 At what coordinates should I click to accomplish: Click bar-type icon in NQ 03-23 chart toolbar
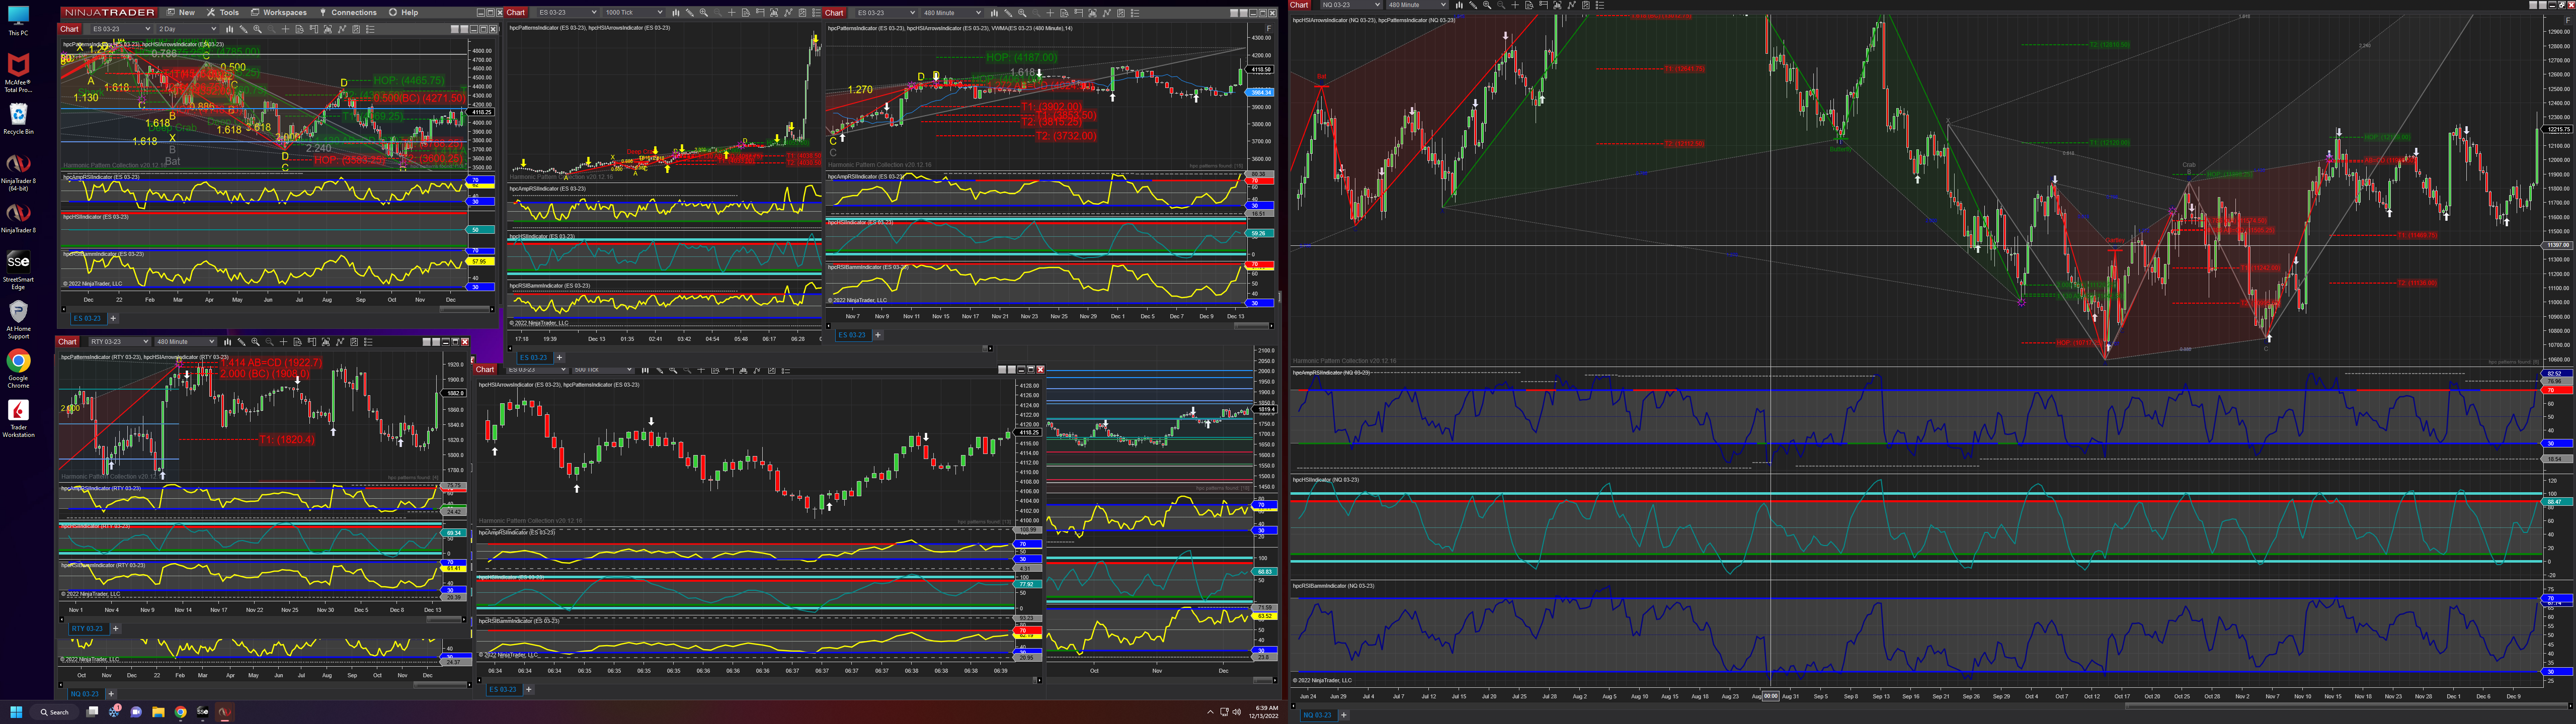(1459, 5)
